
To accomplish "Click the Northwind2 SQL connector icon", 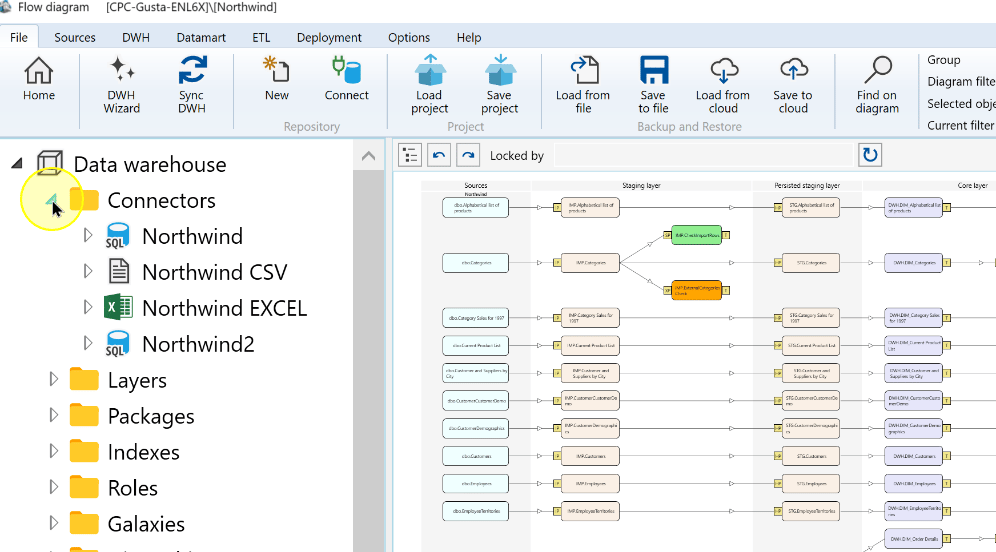I will click(x=118, y=344).
